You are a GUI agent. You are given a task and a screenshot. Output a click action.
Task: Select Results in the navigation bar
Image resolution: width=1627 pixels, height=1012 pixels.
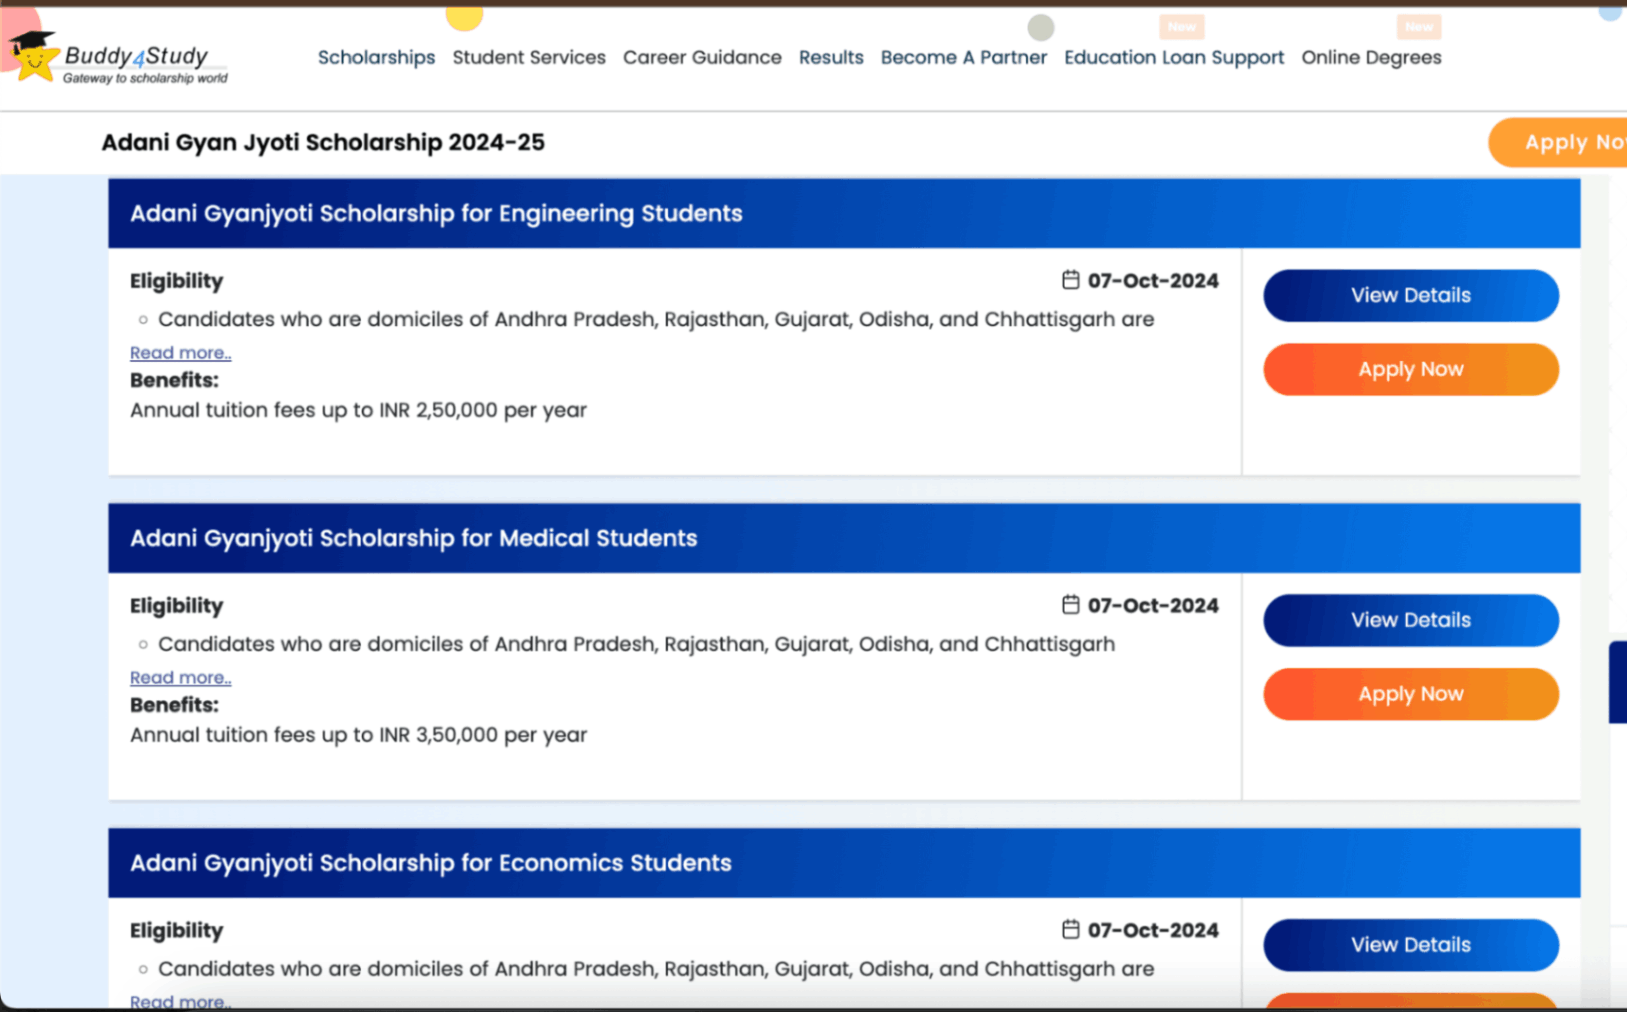coord(831,57)
